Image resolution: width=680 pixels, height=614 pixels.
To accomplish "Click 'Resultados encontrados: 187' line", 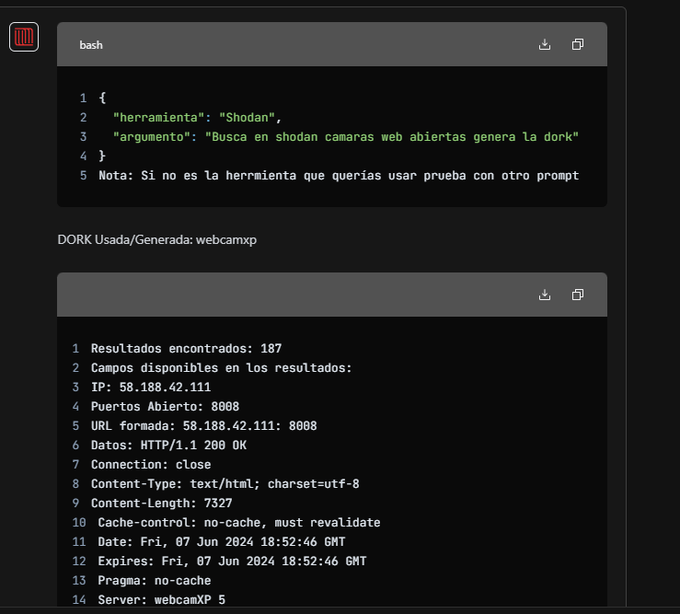I will click(186, 349).
